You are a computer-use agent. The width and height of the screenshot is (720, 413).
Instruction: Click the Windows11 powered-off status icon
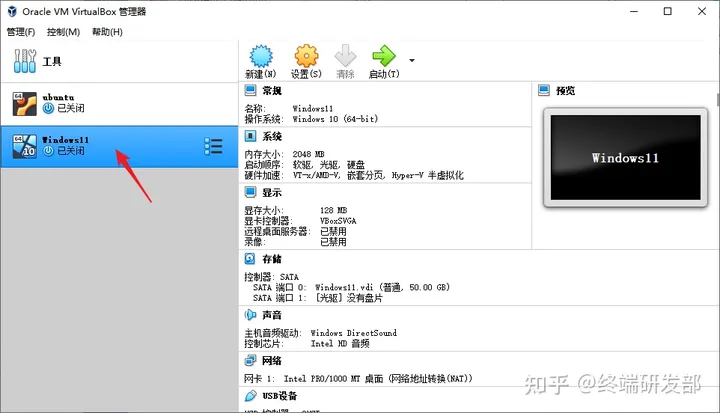click(x=48, y=151)
